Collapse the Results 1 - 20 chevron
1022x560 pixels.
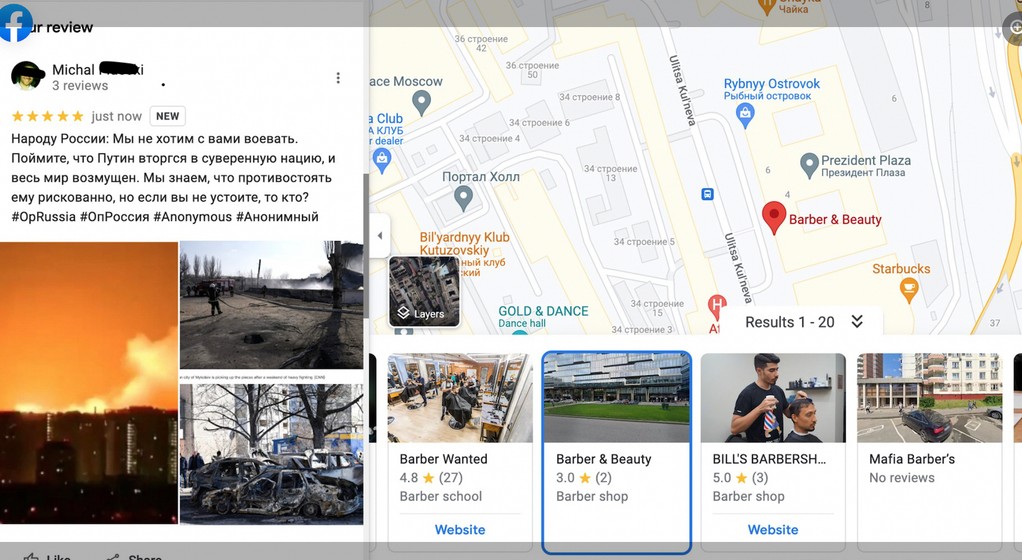pyautogui.click(x=857, y=321)
